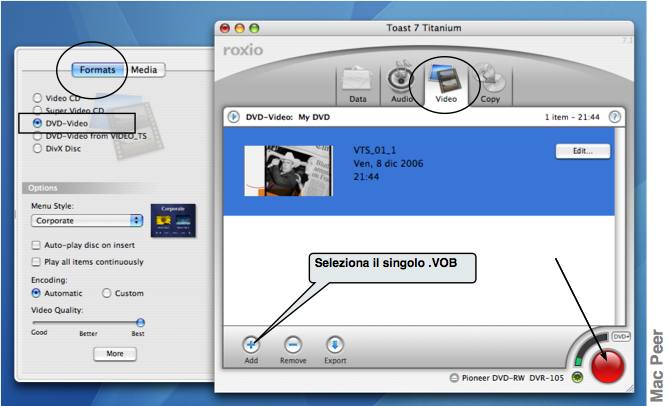This screenshot has width=667, height=406.
Task: Select the DivX Disc format
Action: [x=37, y=149]
